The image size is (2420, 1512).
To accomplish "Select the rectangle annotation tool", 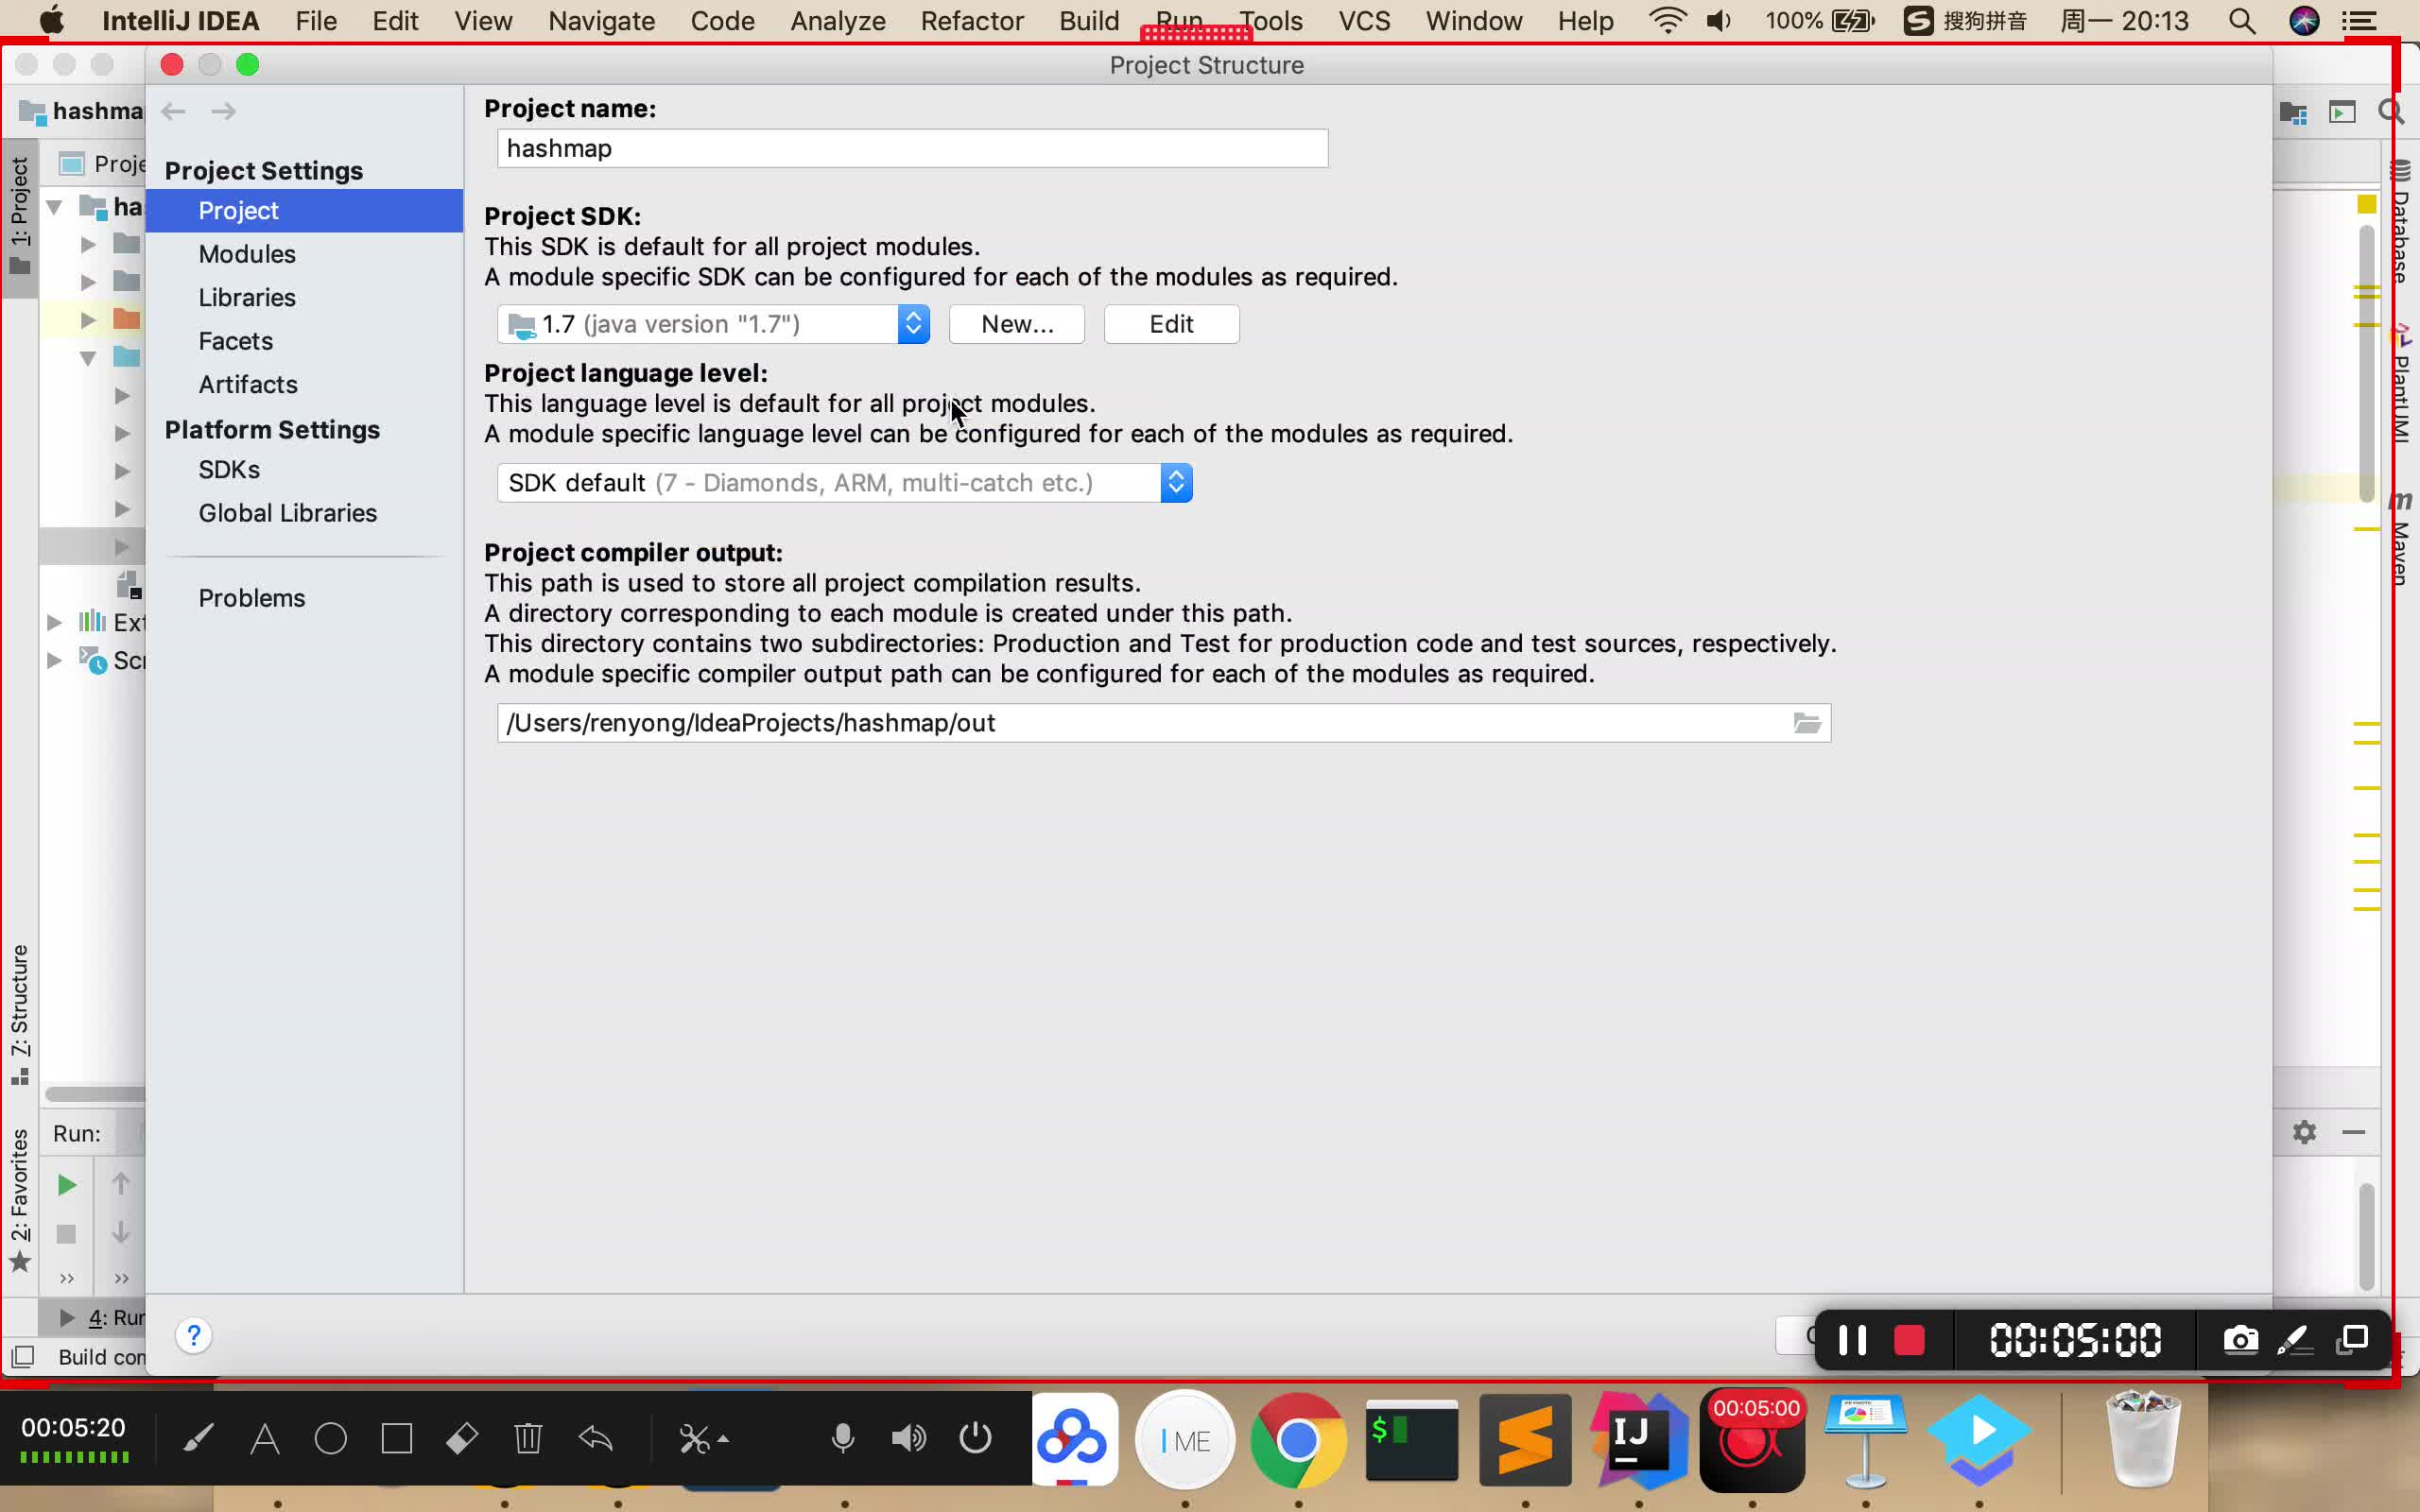I will (x=397, y=1437).
